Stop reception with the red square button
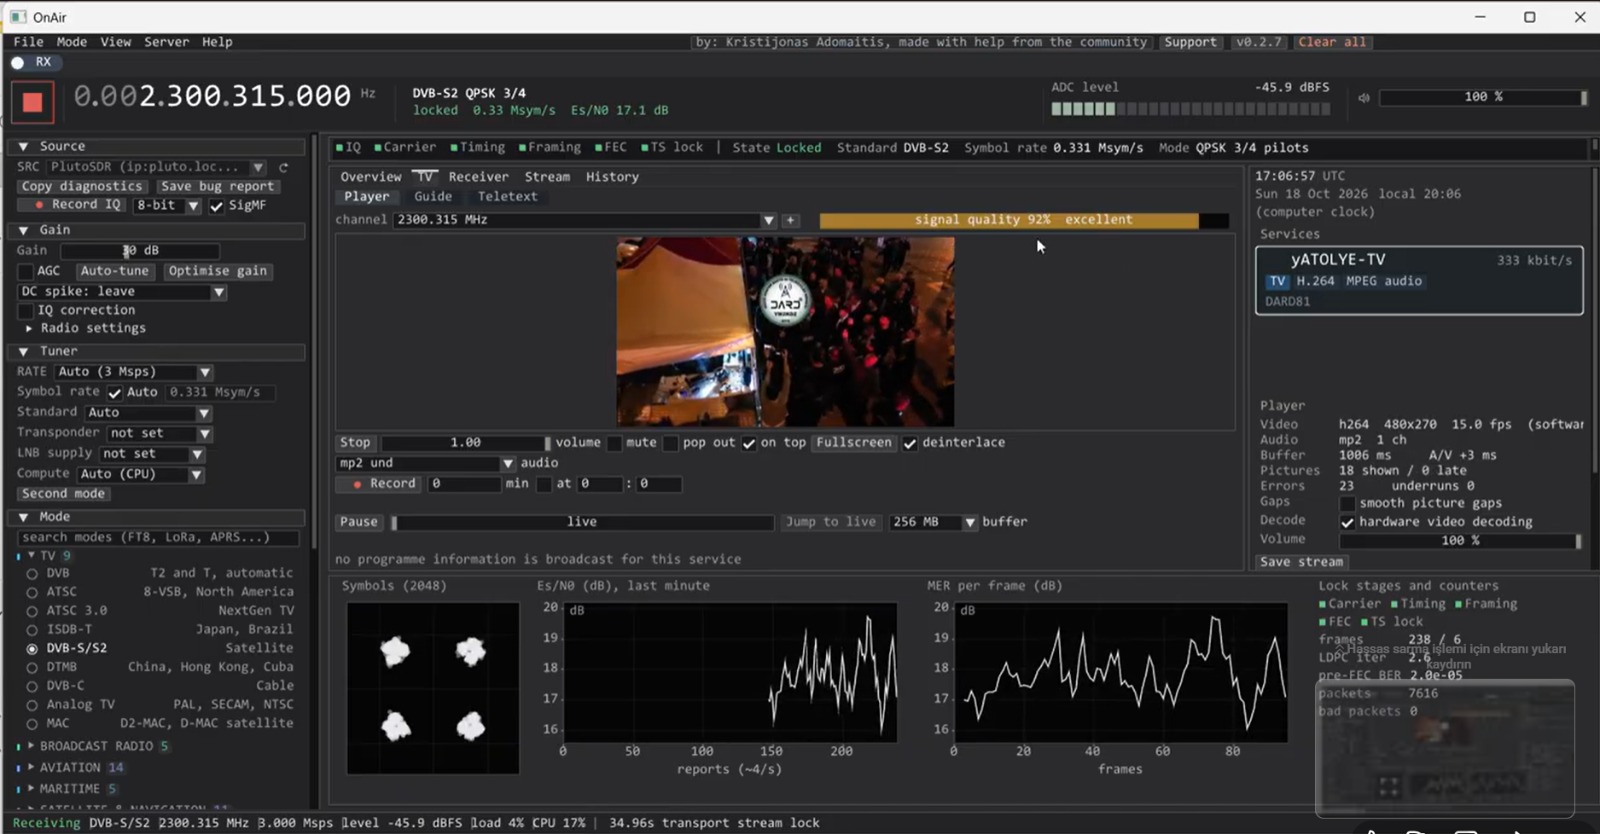The height and width of the screenshot is (834, 1600). click(32, 101)
